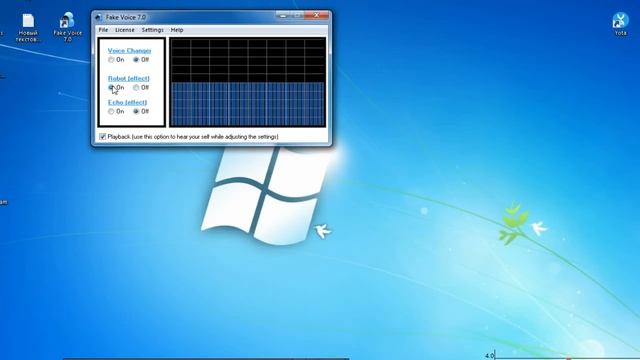640x360 pixels.
Task: Enable the Robot effect On option
Action: (x=111, y=87)
